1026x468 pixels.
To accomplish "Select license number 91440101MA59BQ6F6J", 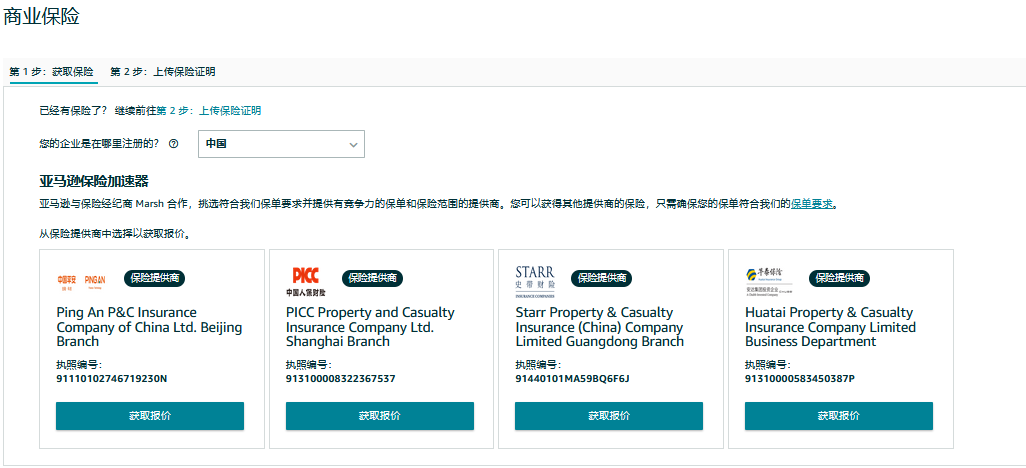I will [x=572, y=378].
